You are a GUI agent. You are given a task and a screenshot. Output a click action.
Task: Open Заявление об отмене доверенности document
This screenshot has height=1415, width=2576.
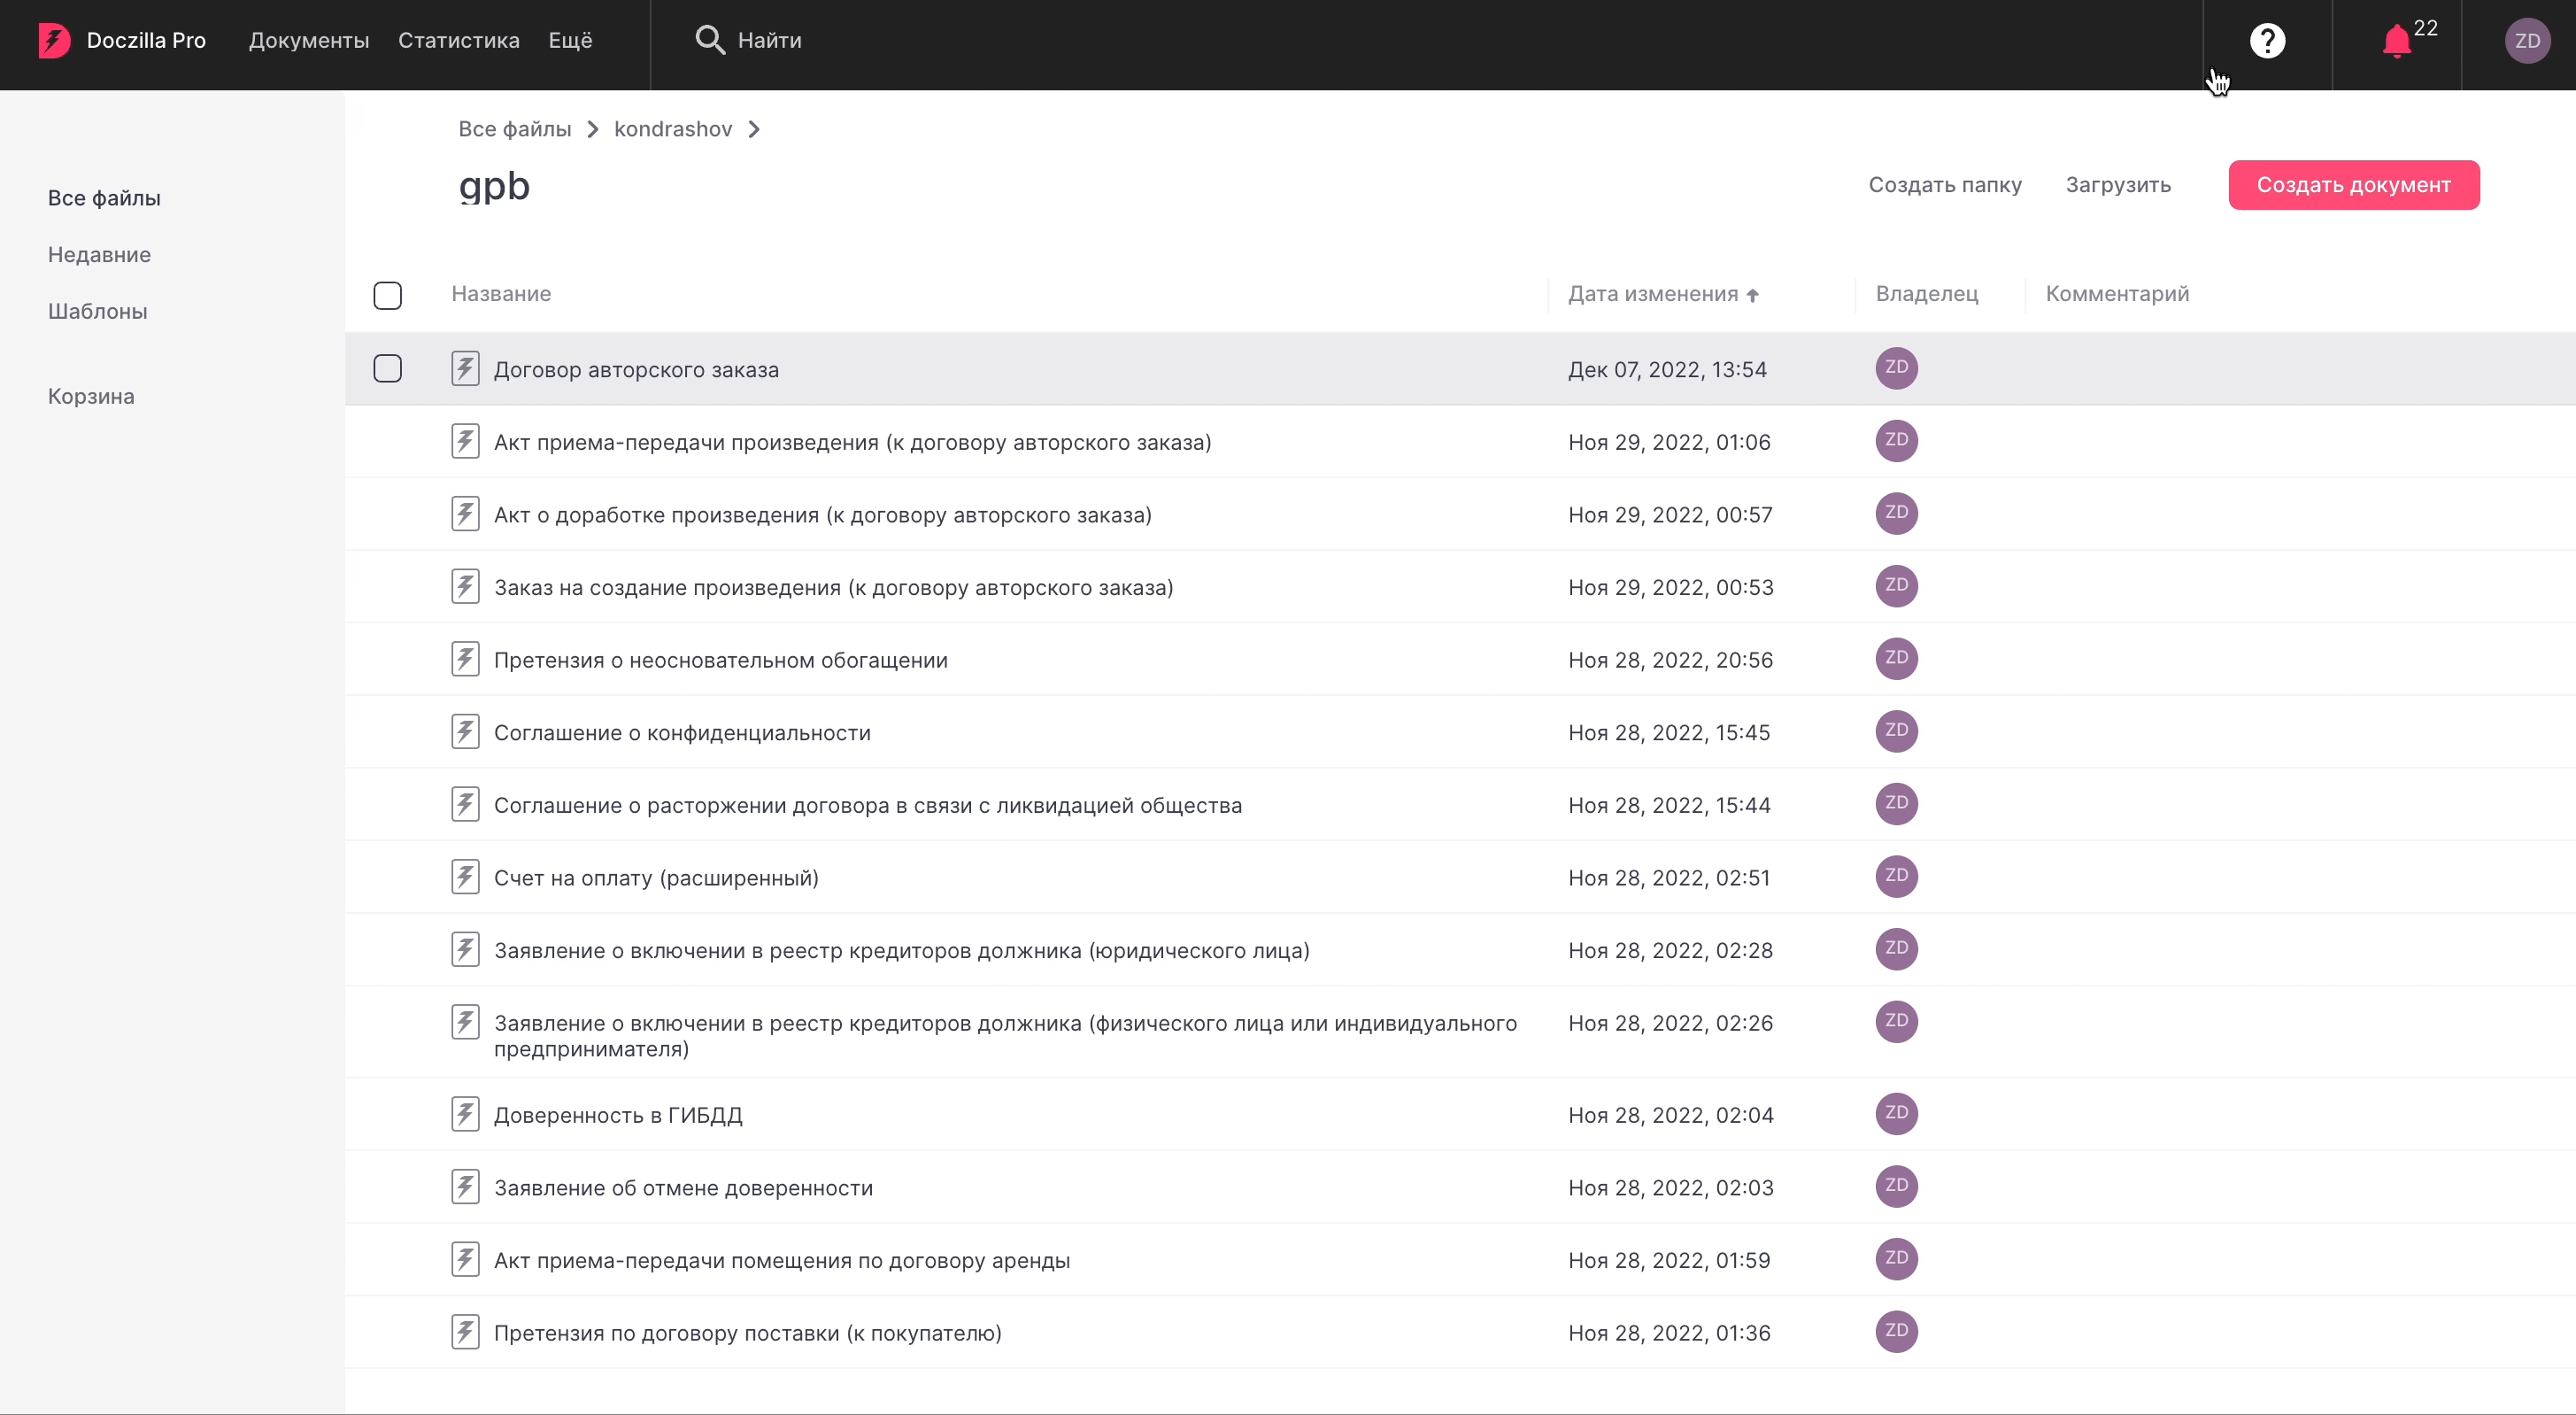point(683,1188)
